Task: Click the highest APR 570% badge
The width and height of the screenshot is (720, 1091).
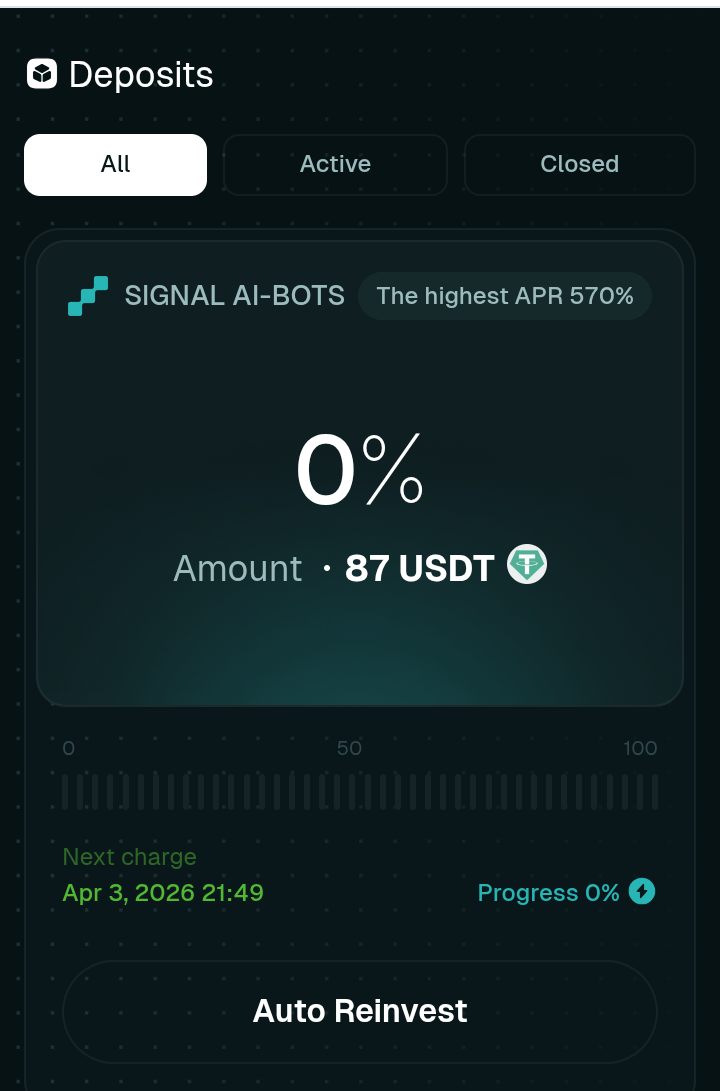Action: pyautogui.click(x=505, y=296)
